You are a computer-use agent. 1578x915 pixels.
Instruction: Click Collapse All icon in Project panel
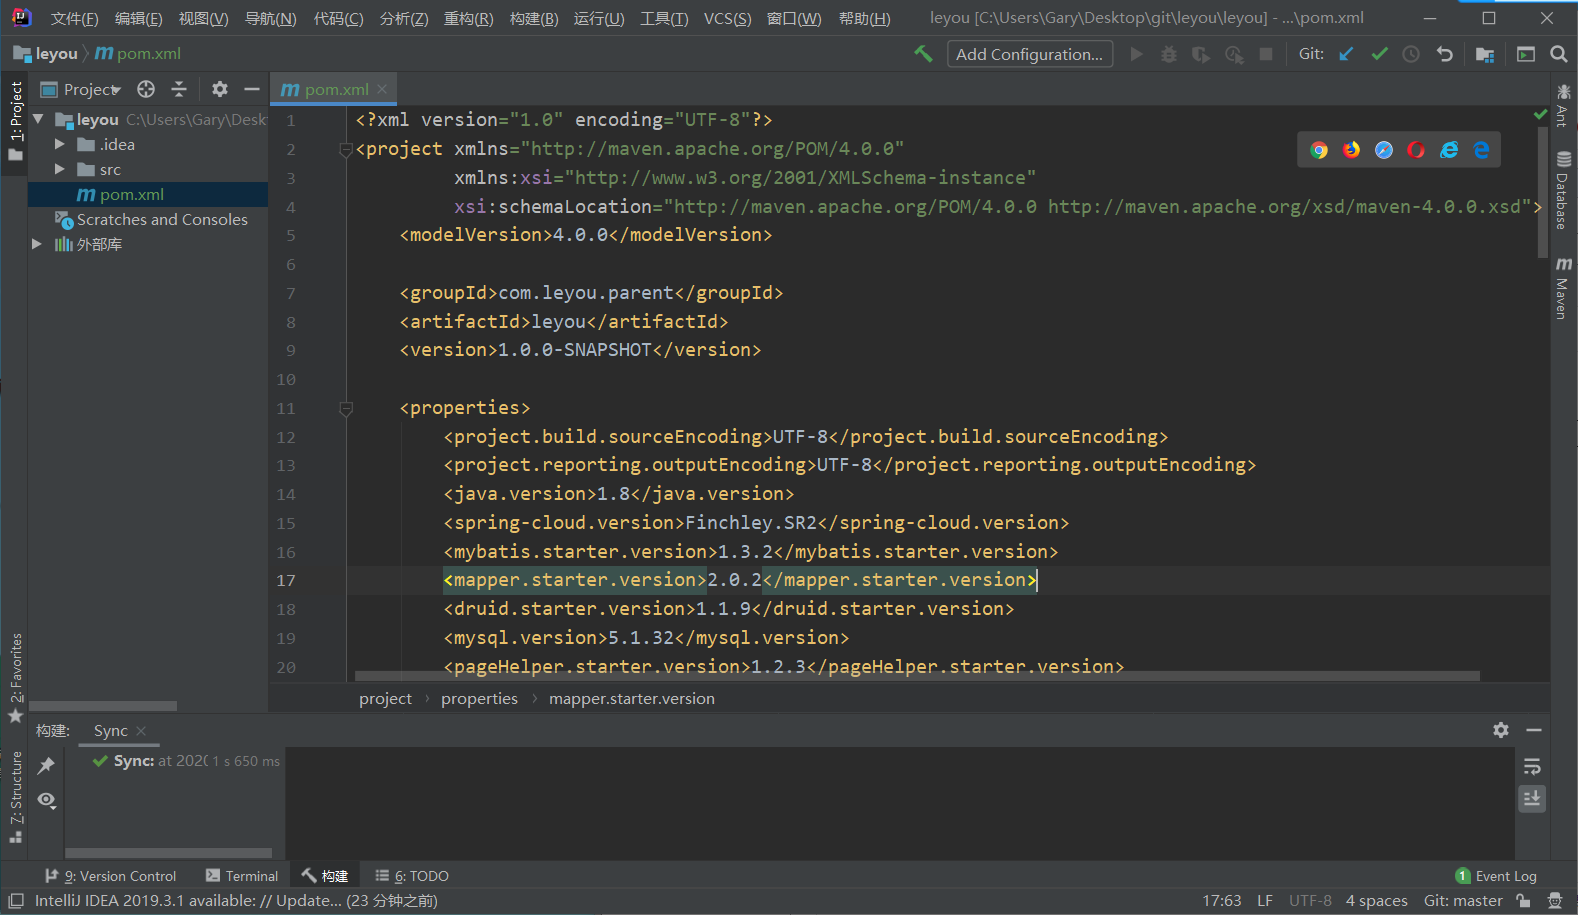point(179,89)
